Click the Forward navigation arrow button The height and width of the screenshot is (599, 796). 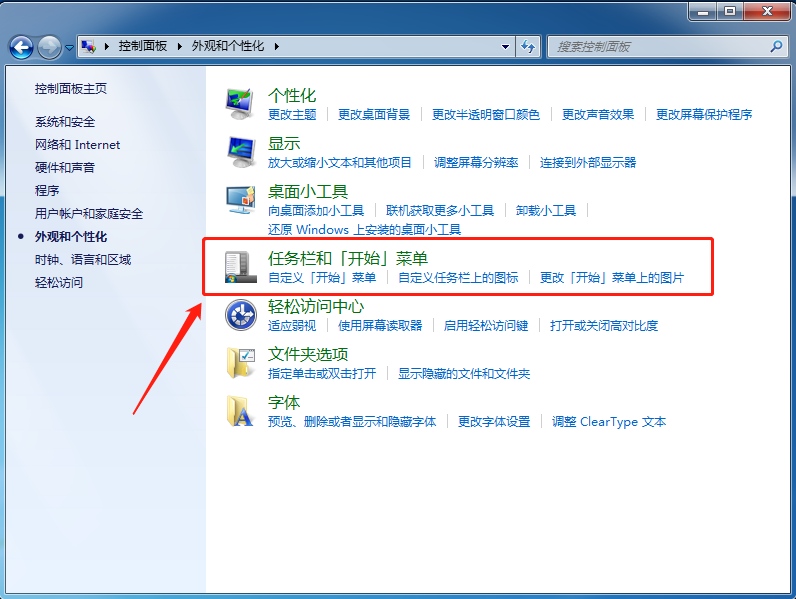49,47
